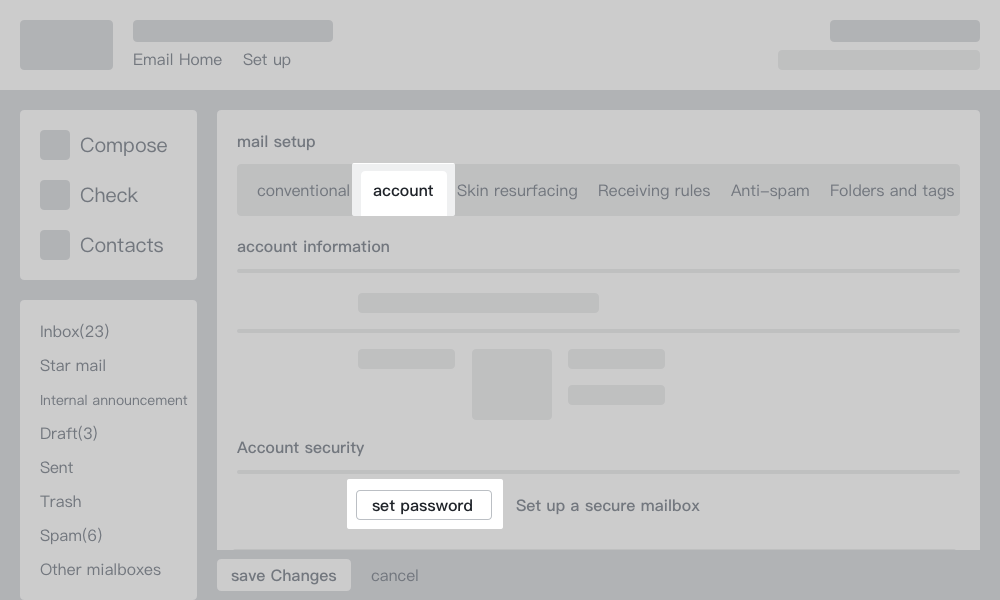The image size is (1000, 600).
Task: Open the Receiving rules tab
Action: point(654,191)
